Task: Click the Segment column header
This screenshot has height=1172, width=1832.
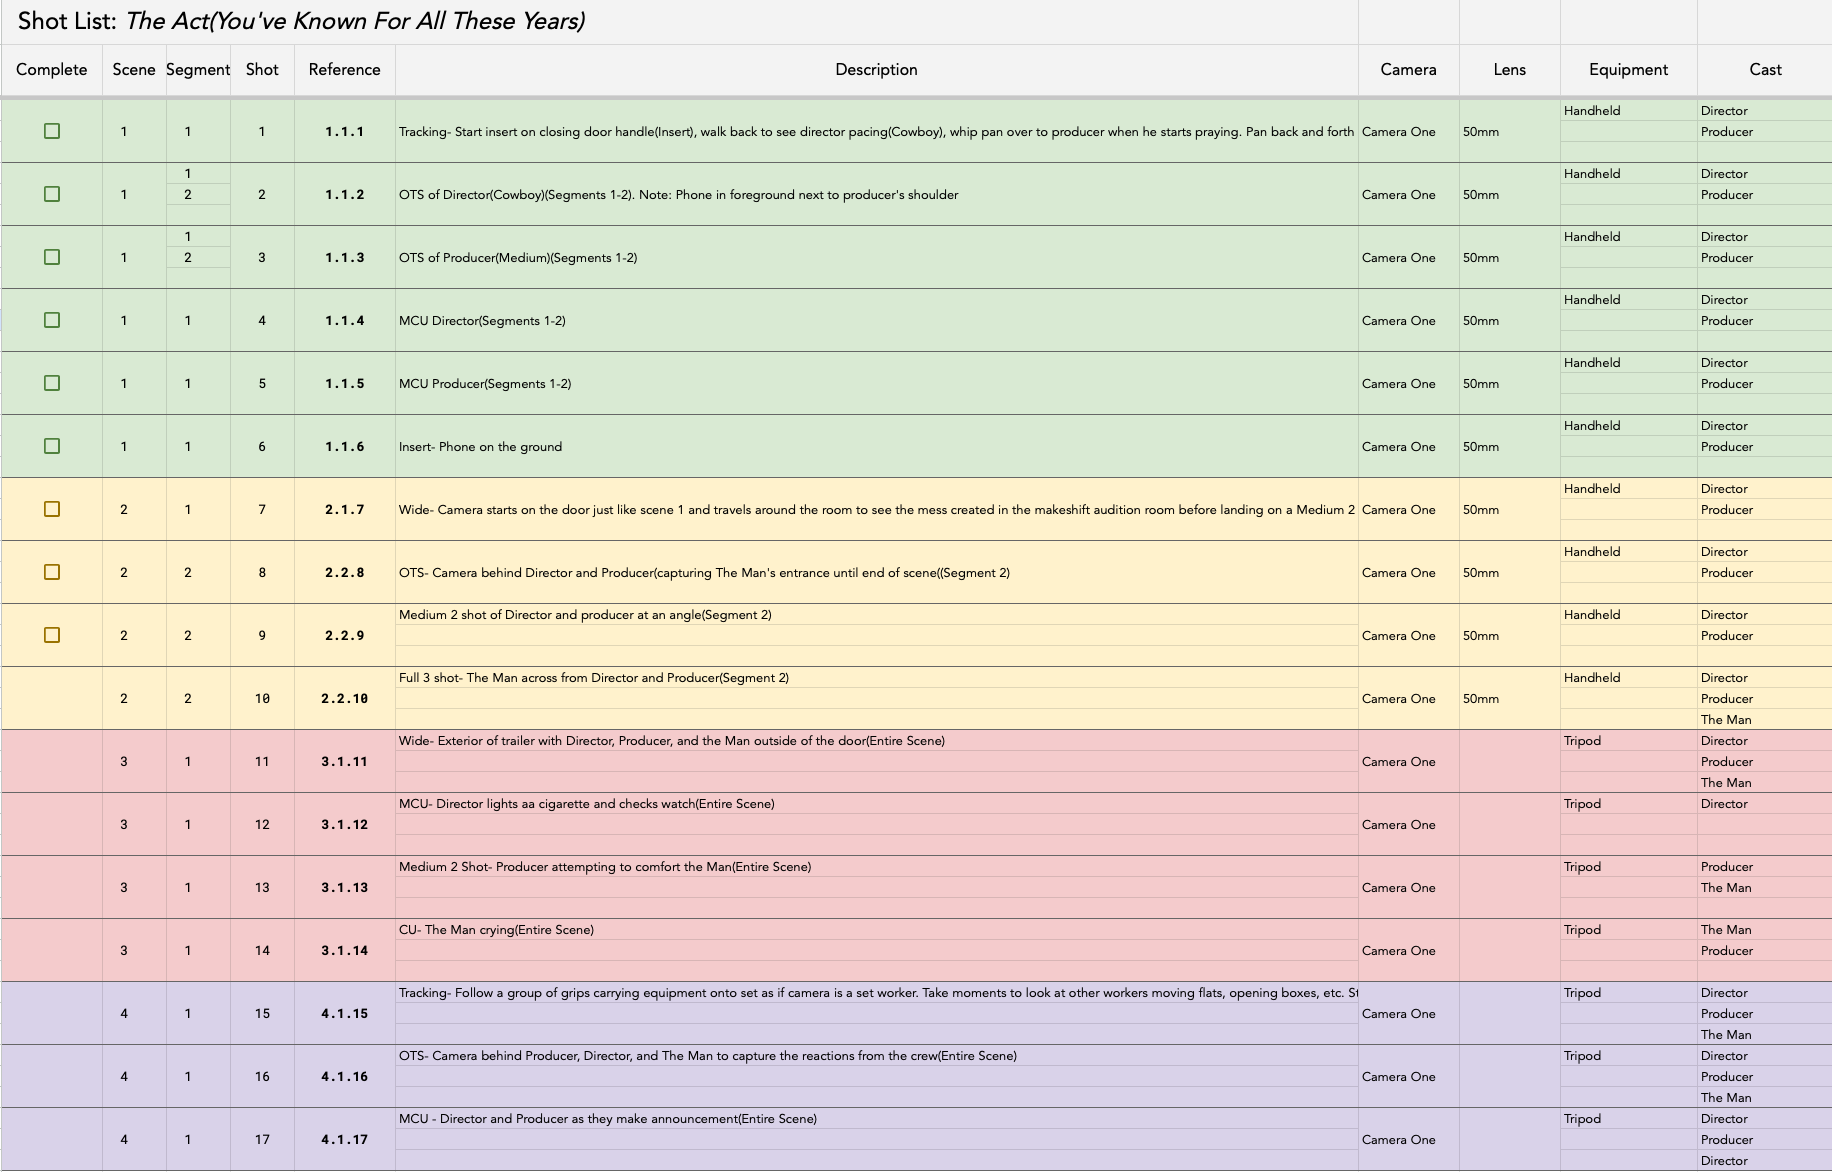Action: 198,69
